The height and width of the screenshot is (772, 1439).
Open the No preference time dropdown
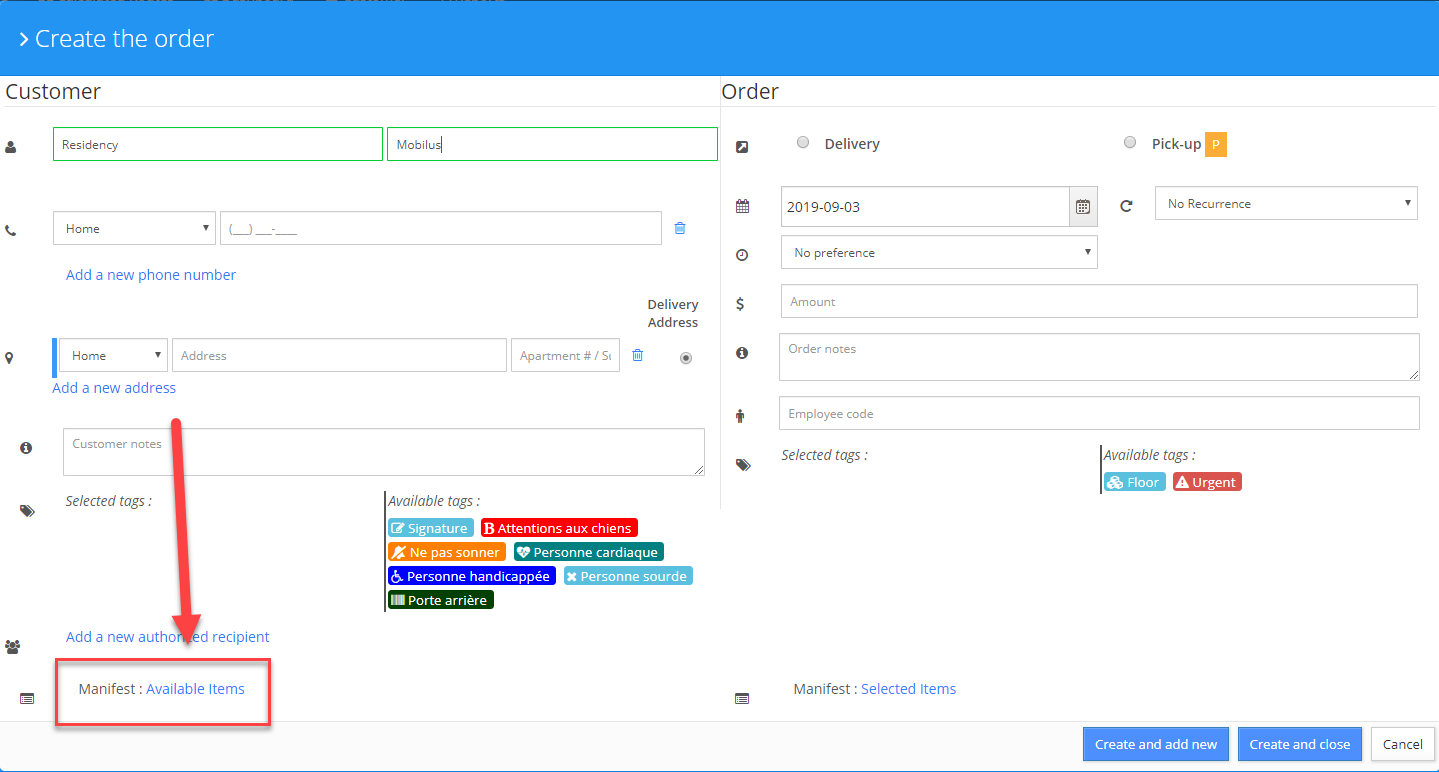point(939,252)
